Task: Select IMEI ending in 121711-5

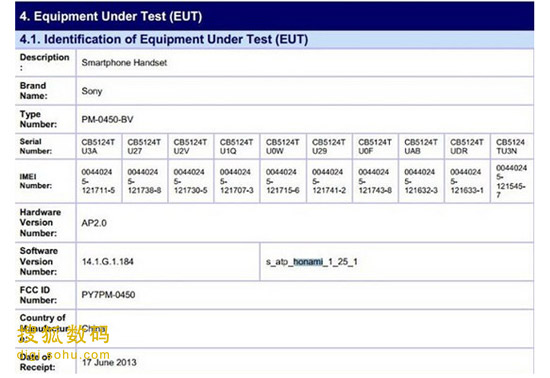Action: 98,181
